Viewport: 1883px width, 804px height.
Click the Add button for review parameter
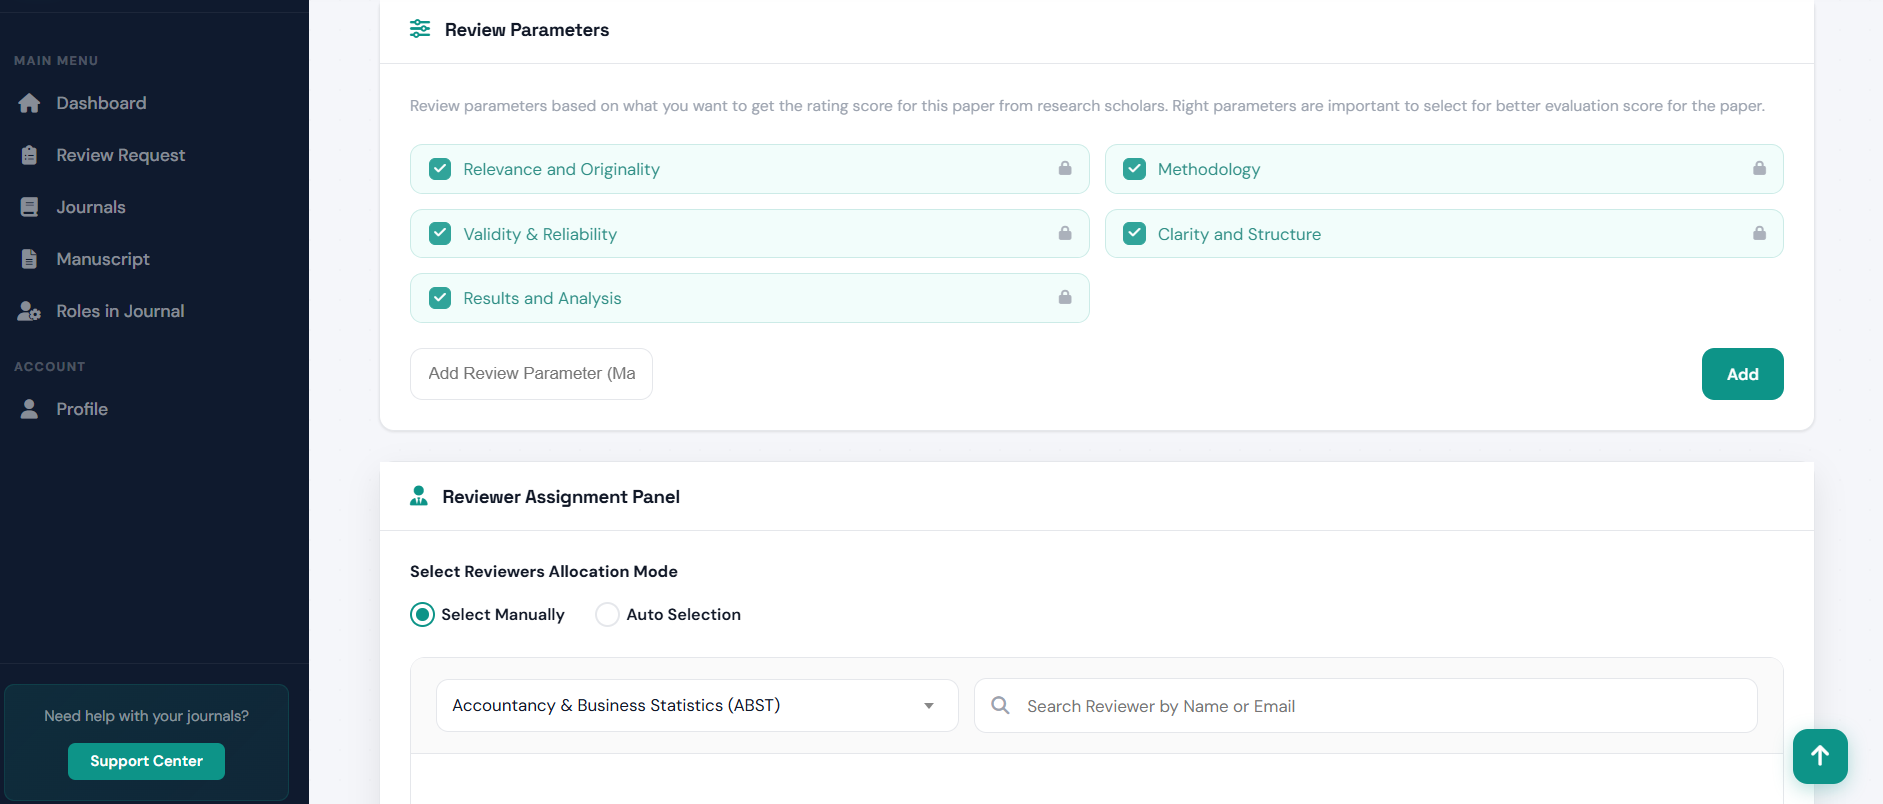pyautogui.click(x=1742, y=374)
